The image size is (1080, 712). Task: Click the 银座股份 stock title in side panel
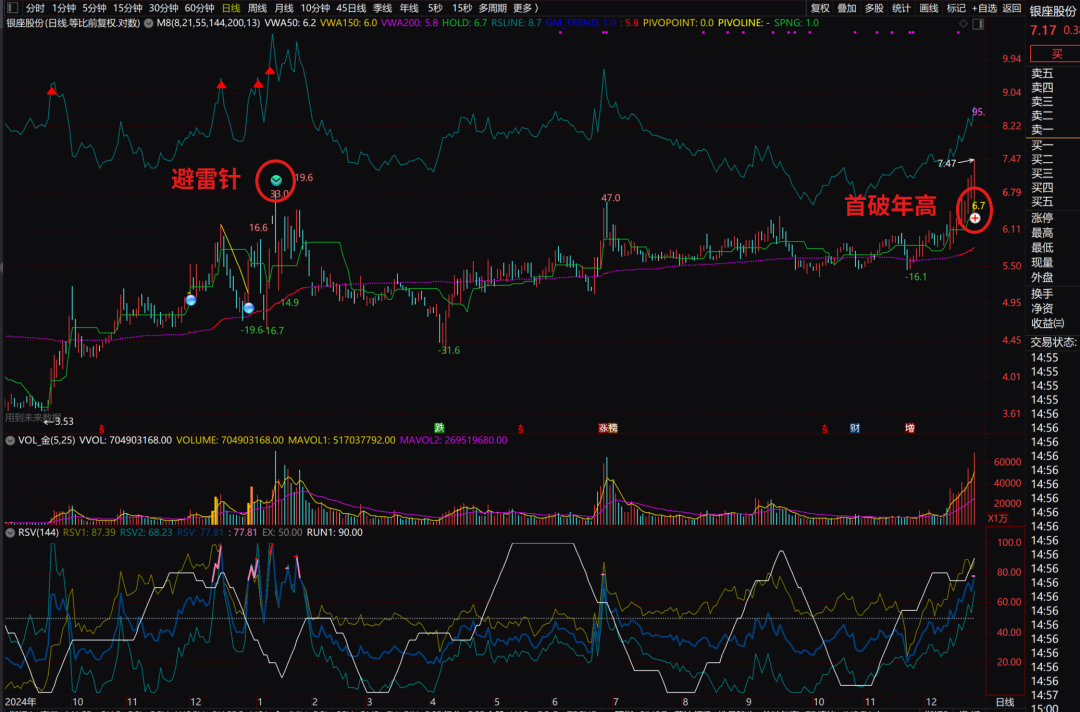[1053, 11]
